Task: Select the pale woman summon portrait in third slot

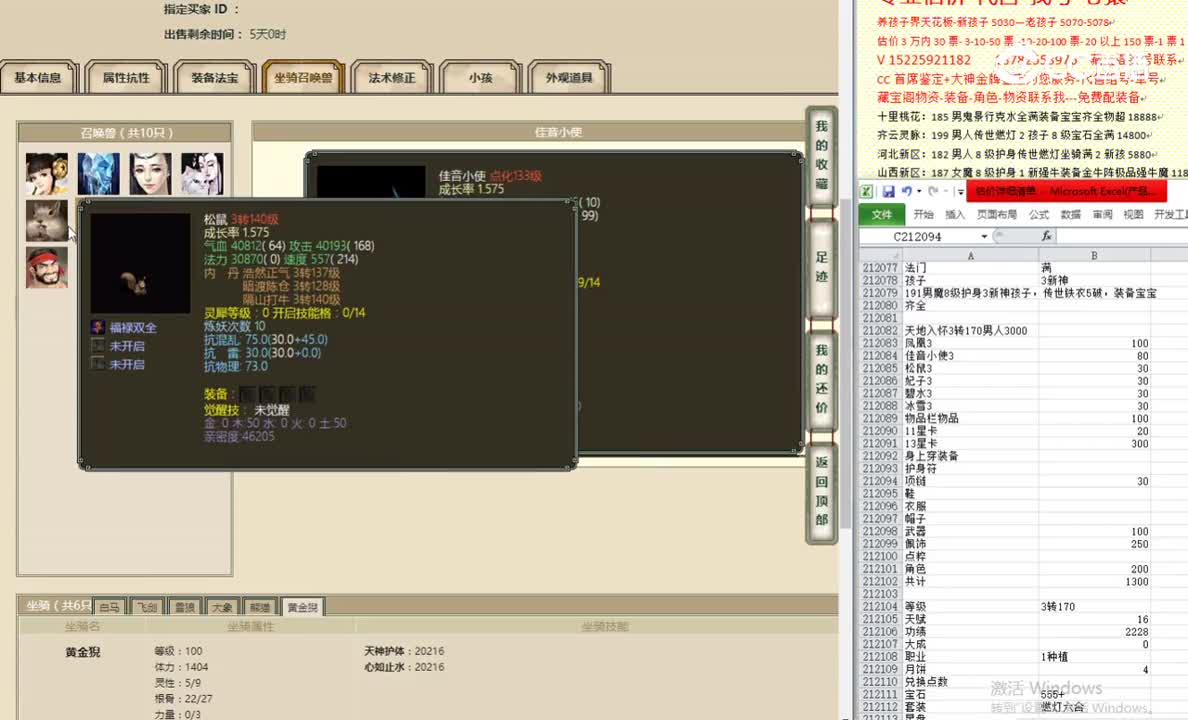Action: click(x=150, y=174)
